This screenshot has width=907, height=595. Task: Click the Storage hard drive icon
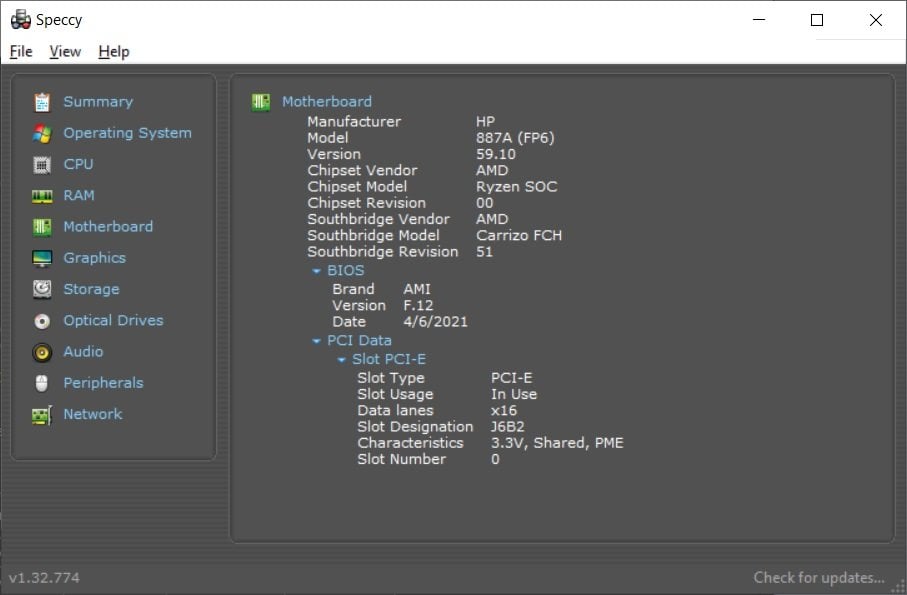pyautogui.click(x=42, y=289)
